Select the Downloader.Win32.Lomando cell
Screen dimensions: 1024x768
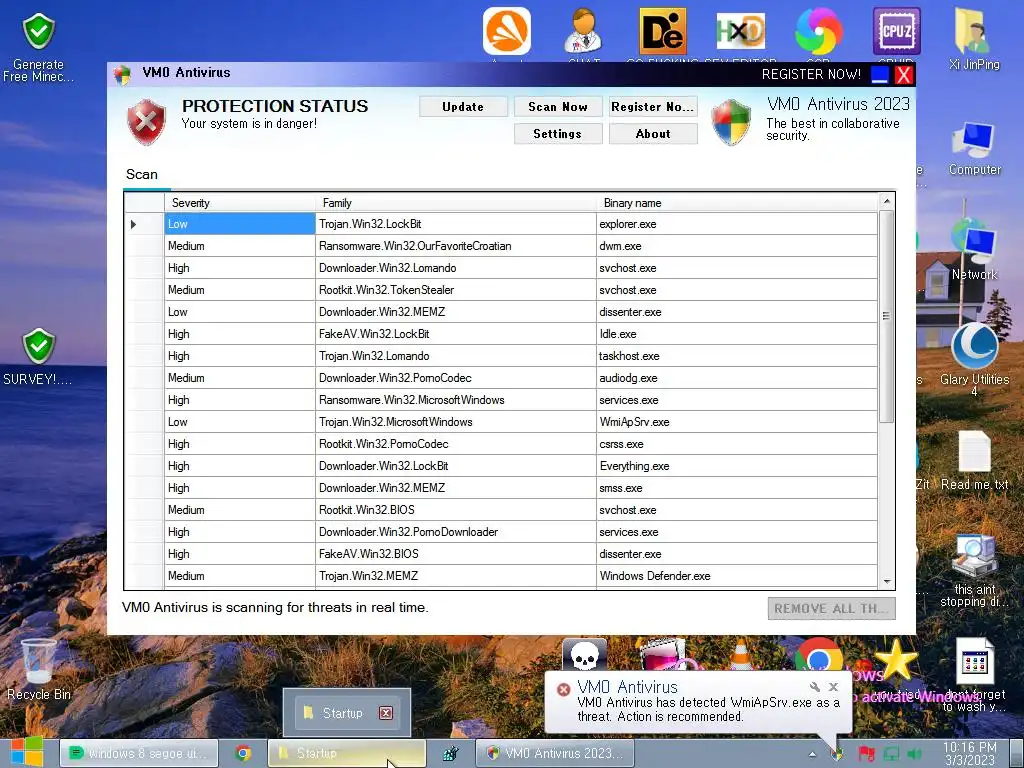pyautogui.click(x=456, y=268)
